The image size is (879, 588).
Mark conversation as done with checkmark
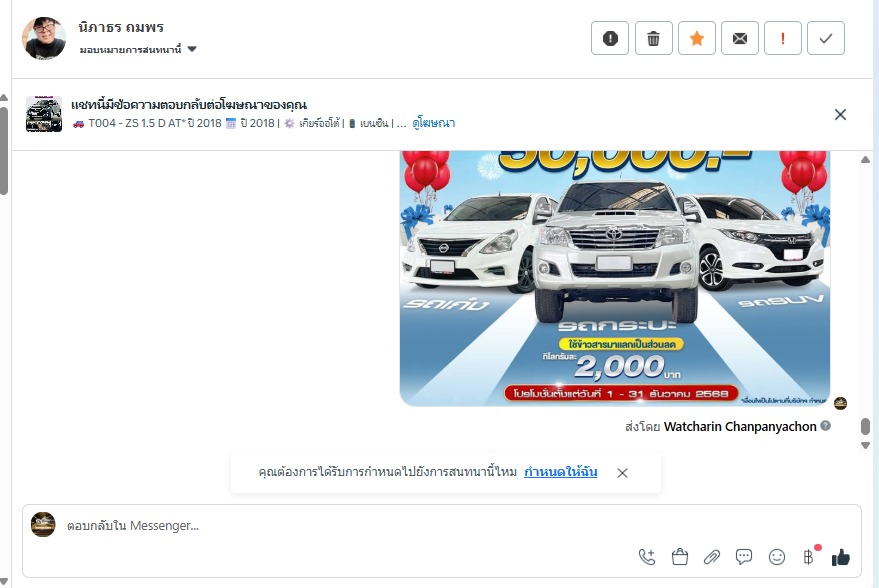(826, 38)
